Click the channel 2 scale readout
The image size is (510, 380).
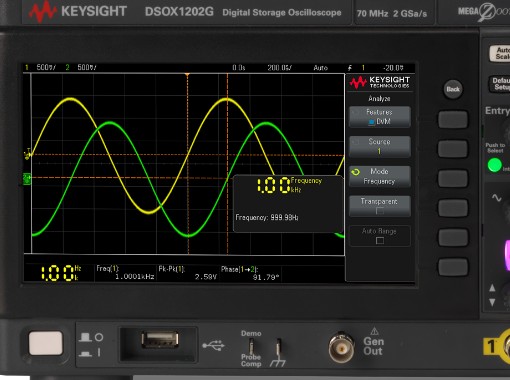pyautogui.click(x=87, y=67)
